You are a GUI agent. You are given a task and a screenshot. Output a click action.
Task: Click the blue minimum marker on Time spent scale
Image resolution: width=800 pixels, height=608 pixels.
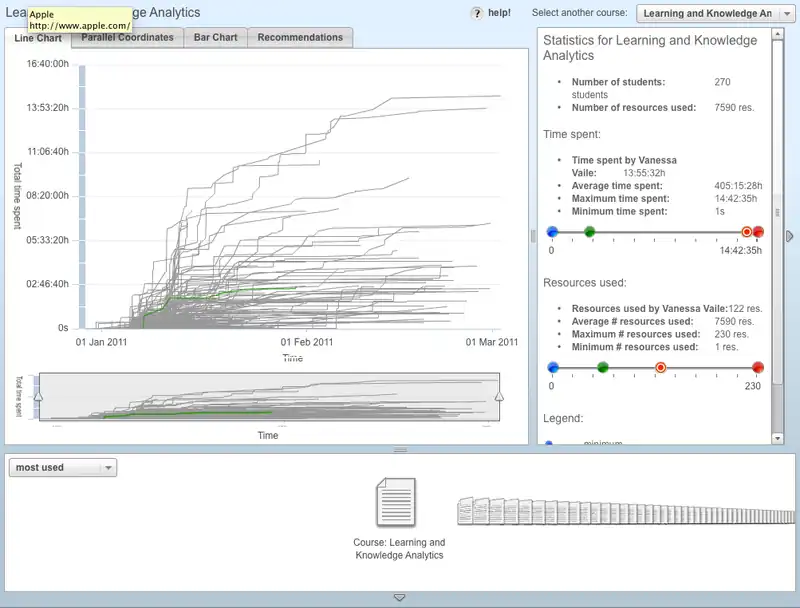click(x=552, y=232)
